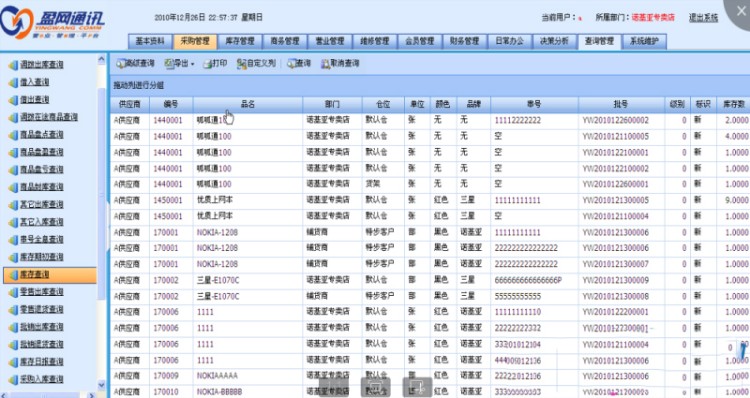Open 高级查询 advanced query toolbar icon
Image resolution: width=750 pixels, height=398 pixels.
tap(135, 63)
